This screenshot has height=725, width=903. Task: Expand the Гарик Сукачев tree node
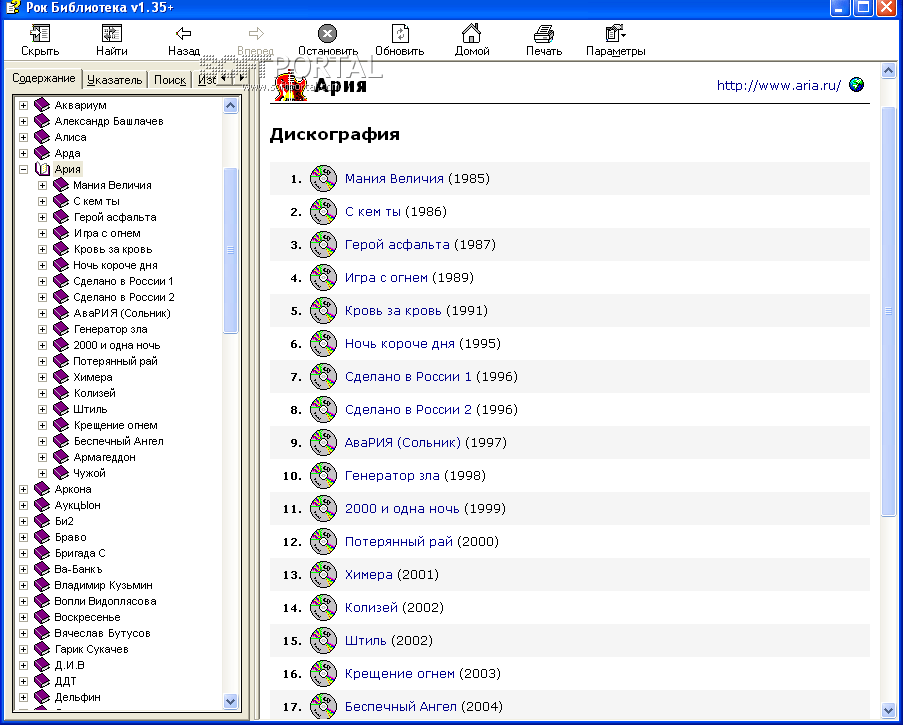tap(24, 649)
